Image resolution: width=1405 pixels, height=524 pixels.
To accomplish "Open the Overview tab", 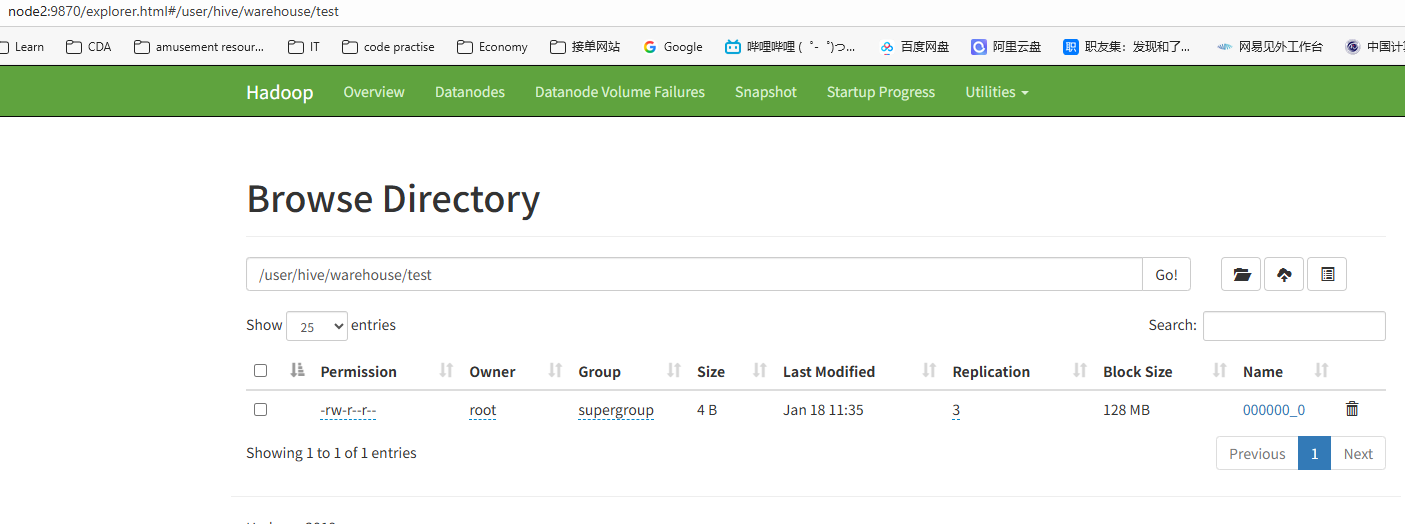I will coord(374,92).
